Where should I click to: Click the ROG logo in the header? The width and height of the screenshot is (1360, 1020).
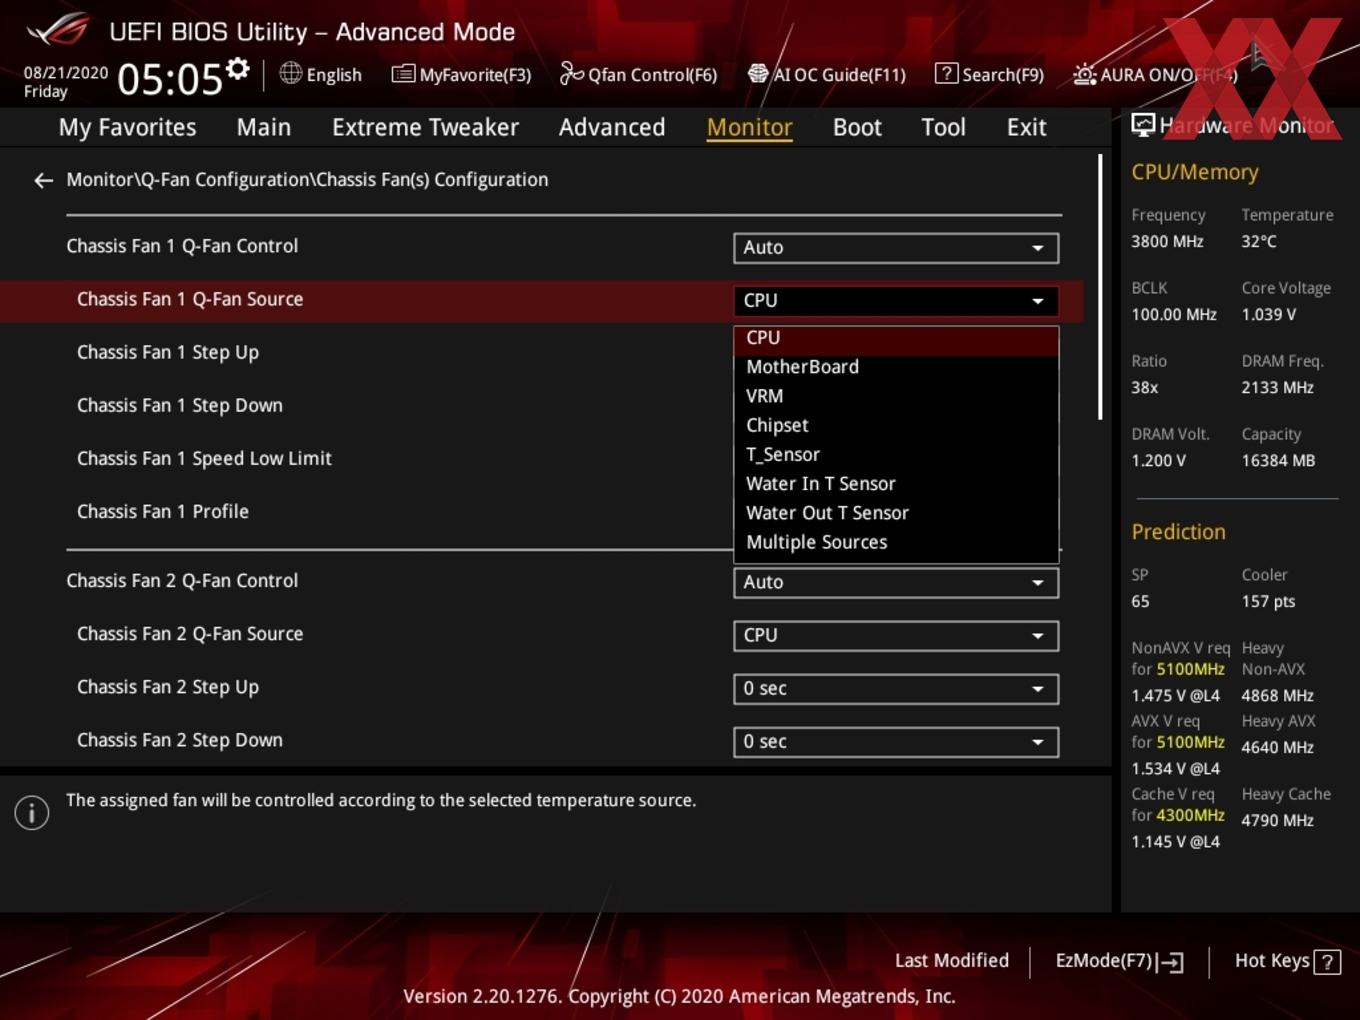58,30
